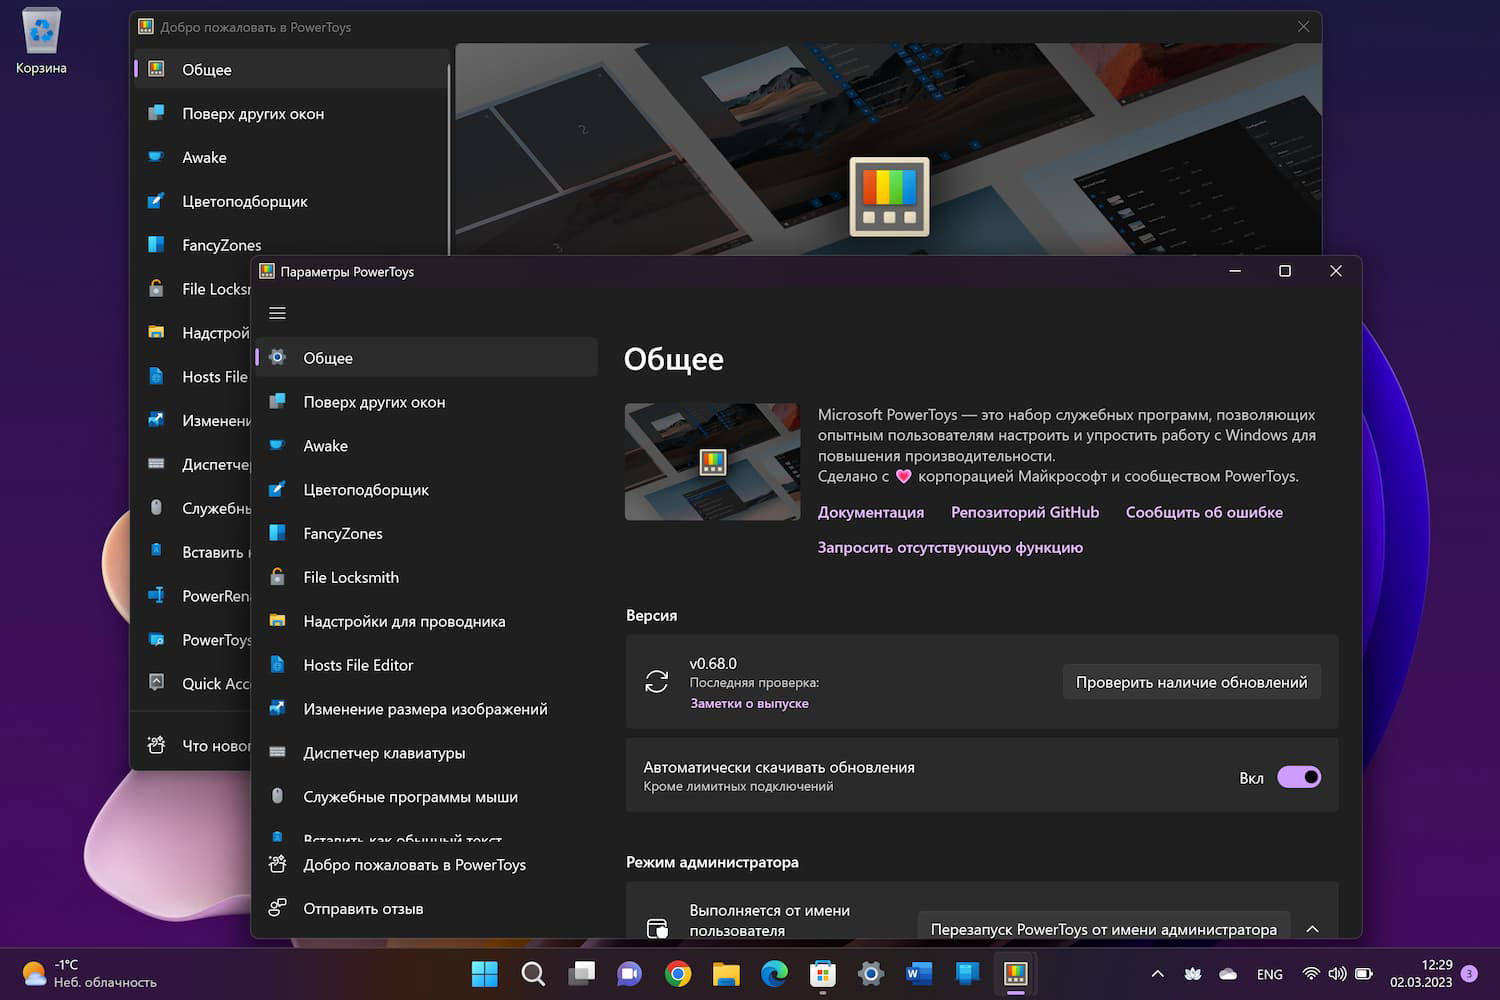The height and width of the screenshot is (1000, 1500).
Task: Select Общее in the welcome window list
Action: coord(291,69)
